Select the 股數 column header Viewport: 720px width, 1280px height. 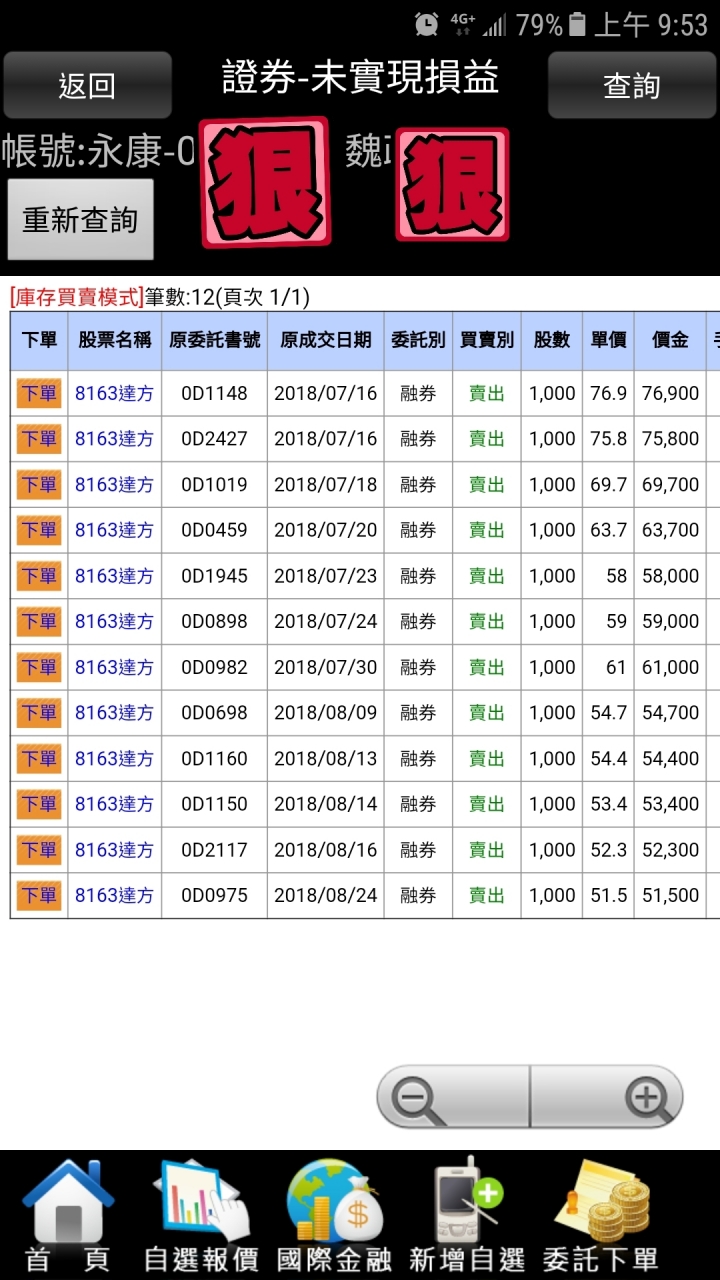pos(552,340)
